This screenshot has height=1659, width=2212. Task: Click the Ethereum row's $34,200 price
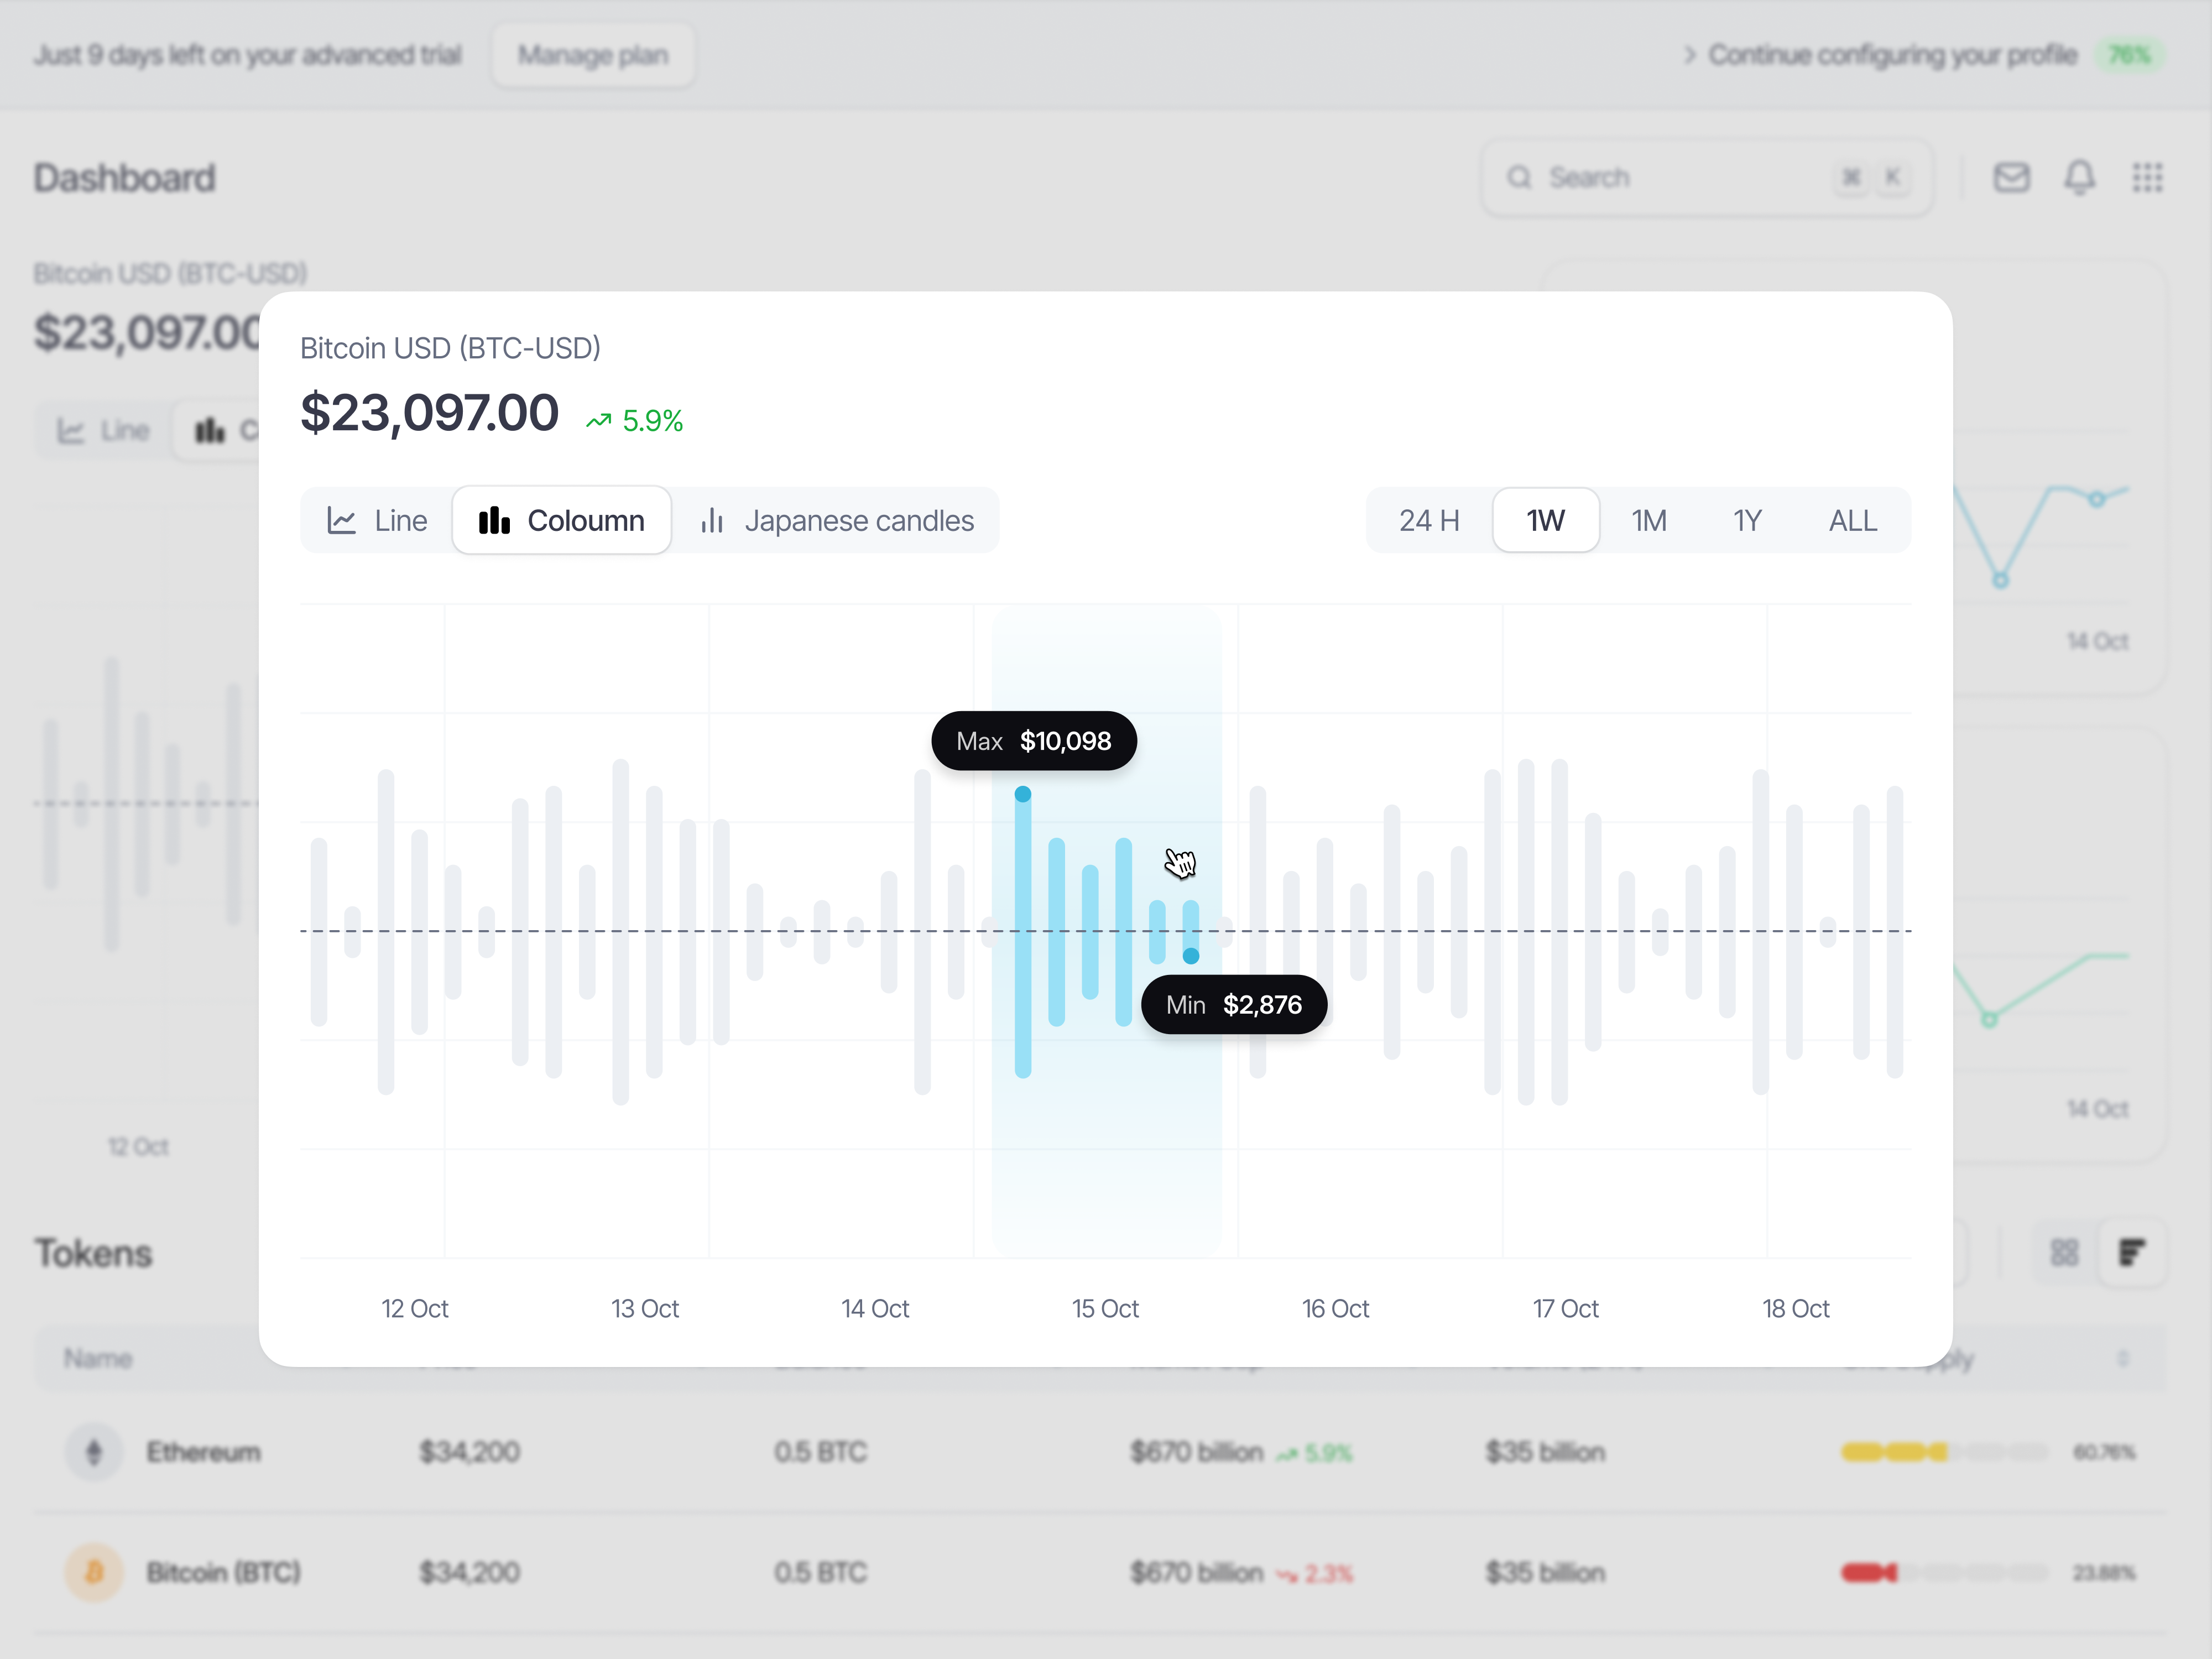coord(469,1451)
